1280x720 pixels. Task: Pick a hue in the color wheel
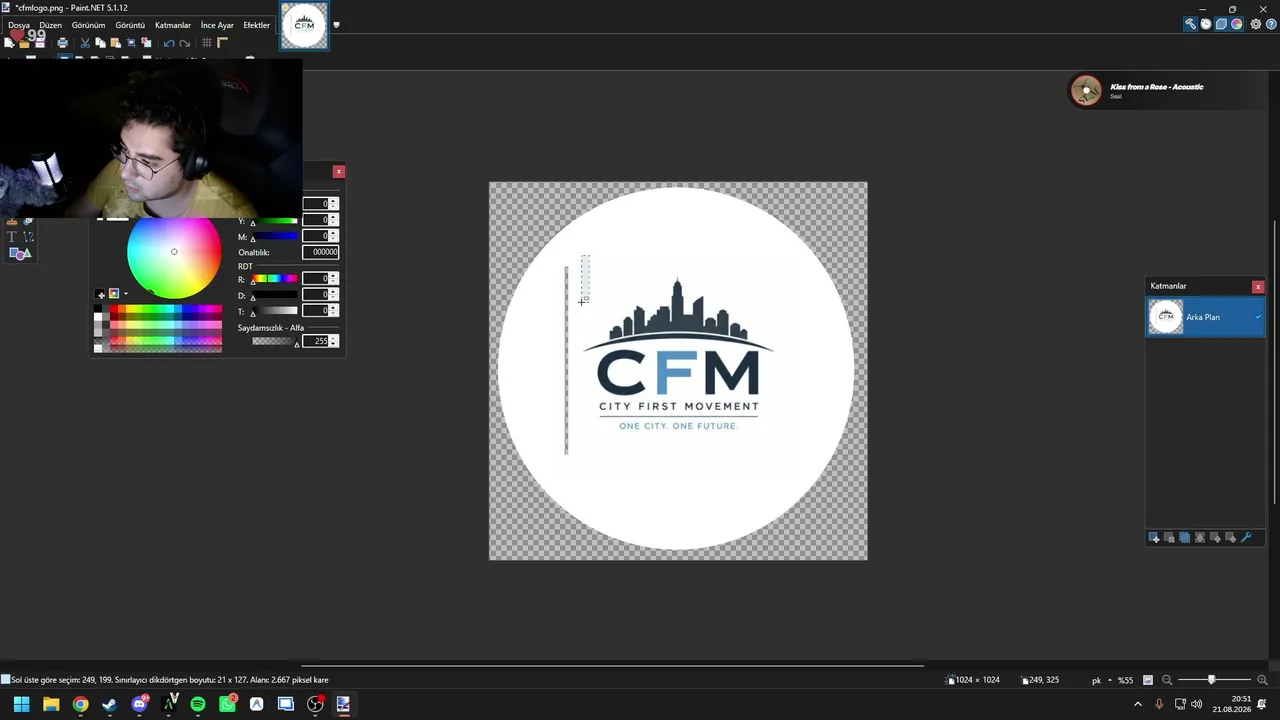(174, 252)
